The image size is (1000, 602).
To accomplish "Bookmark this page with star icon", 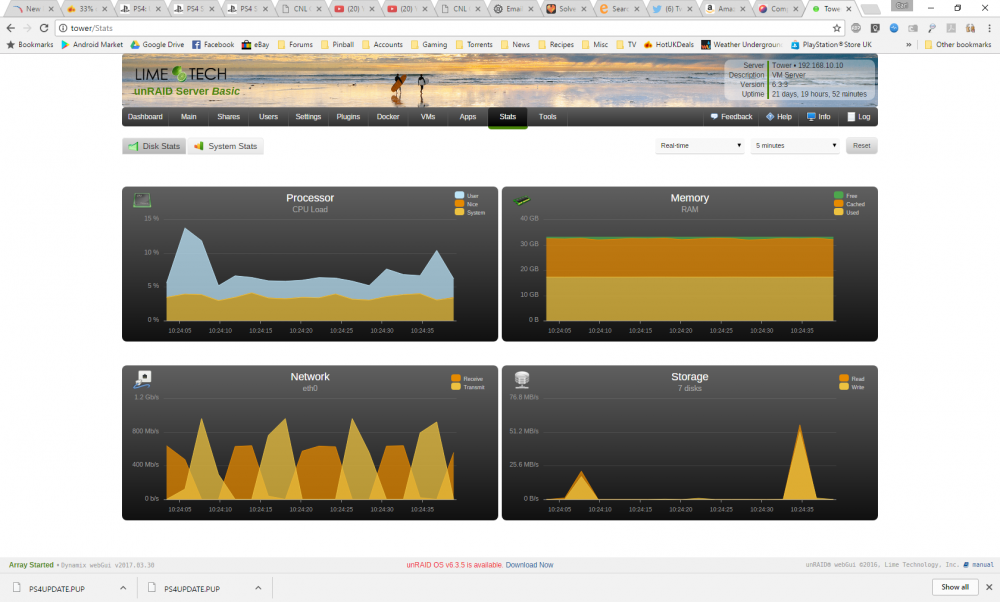I will point(837,28).
